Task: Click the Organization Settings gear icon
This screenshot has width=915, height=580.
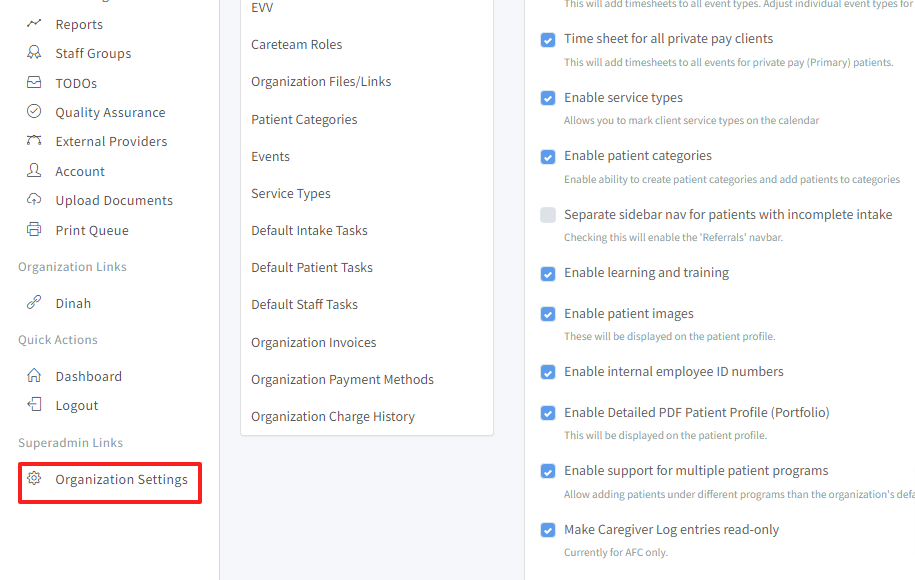Action: tap(34, 479)
